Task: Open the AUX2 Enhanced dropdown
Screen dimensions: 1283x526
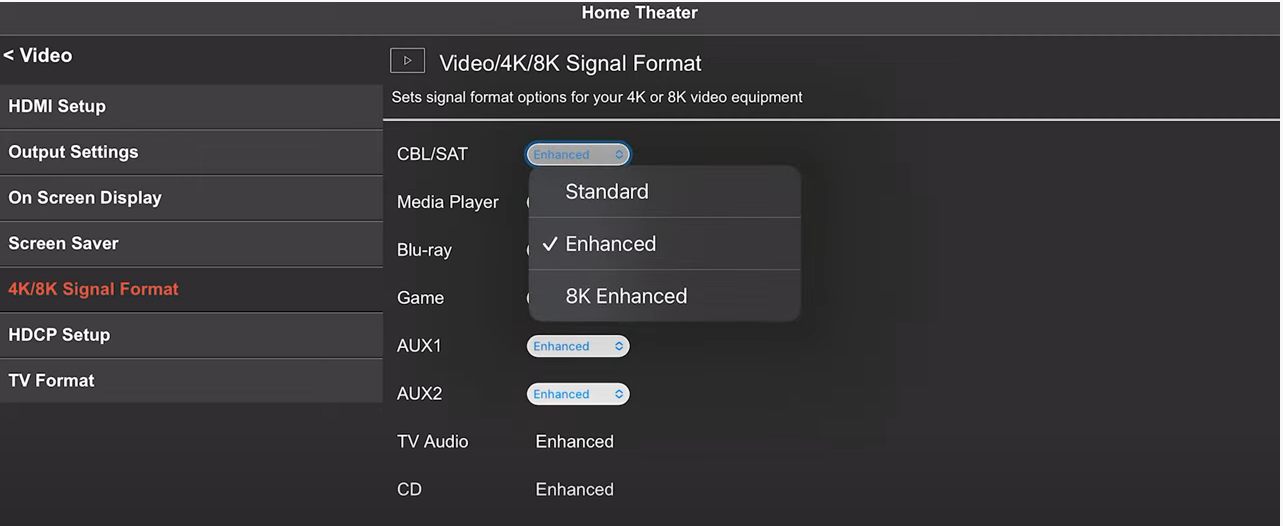Action: point(578,394)
